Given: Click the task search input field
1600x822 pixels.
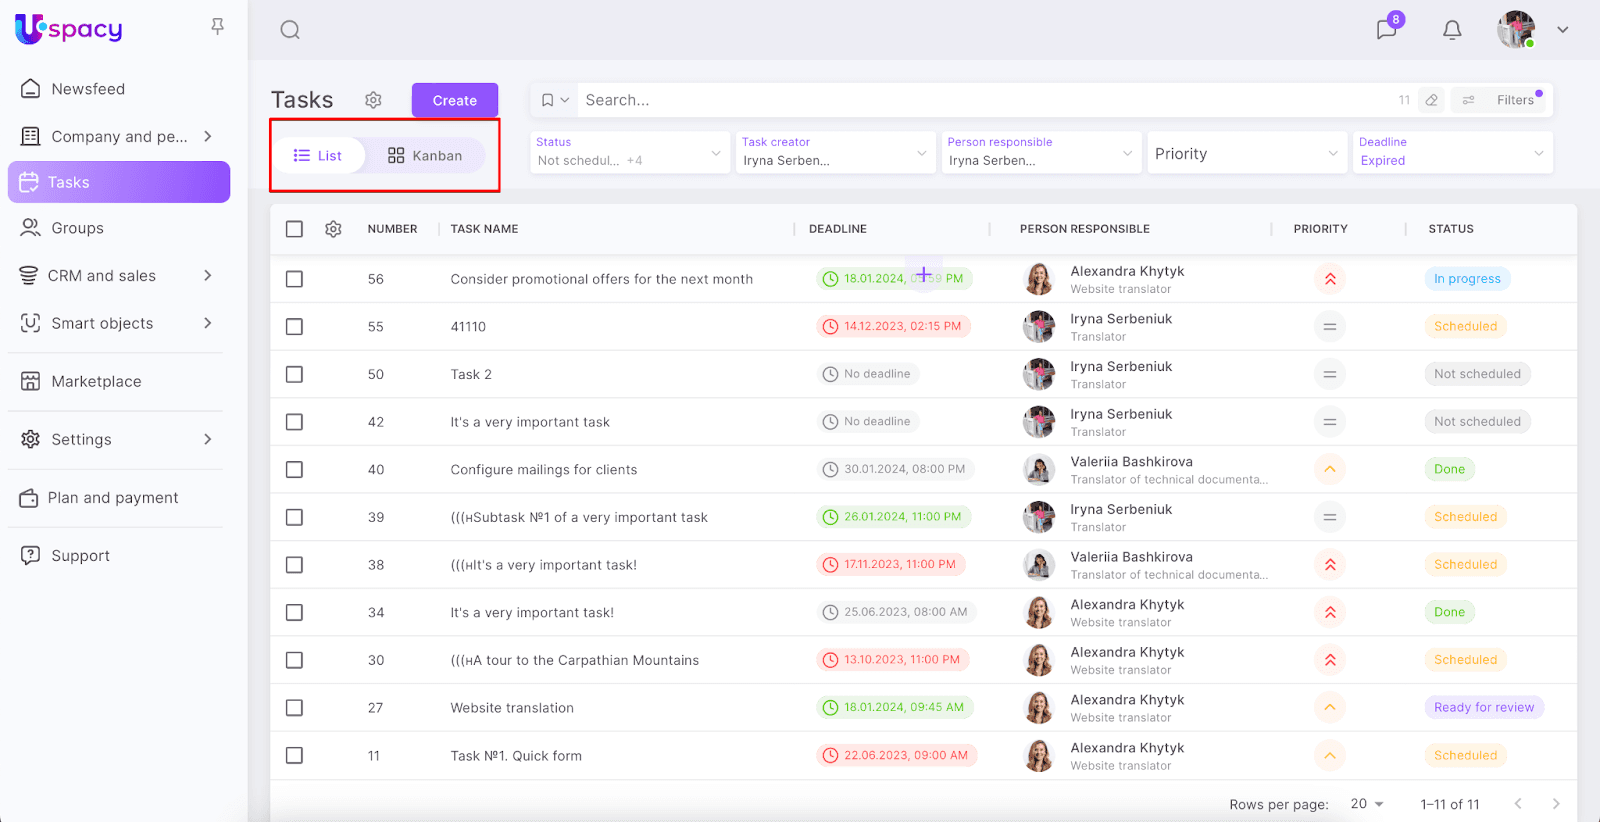Looking at the screenshot, I should (x=980, y=100).
